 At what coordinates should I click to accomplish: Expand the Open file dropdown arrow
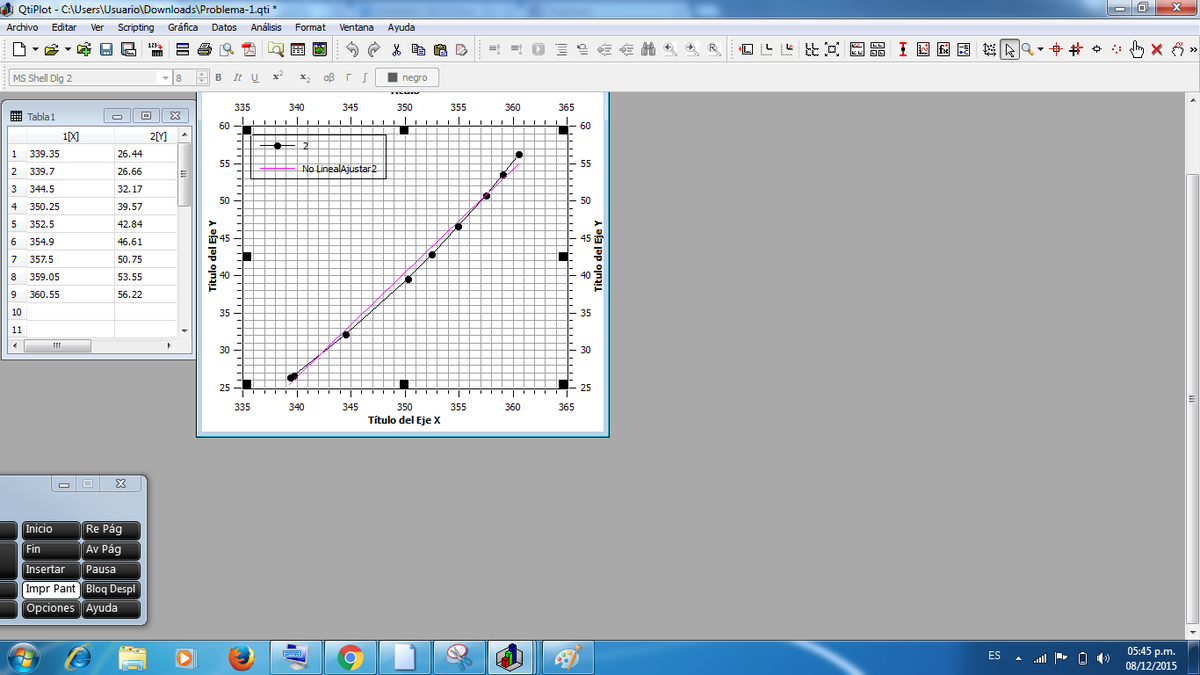tap(67, 49)
